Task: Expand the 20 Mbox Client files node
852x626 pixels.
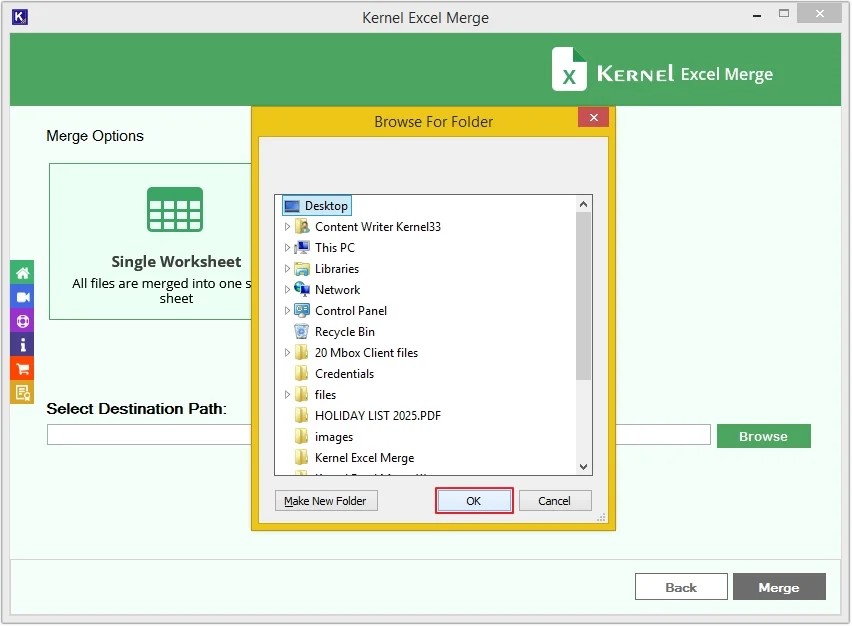Action: pyautogui.click(x=287, y=353)
